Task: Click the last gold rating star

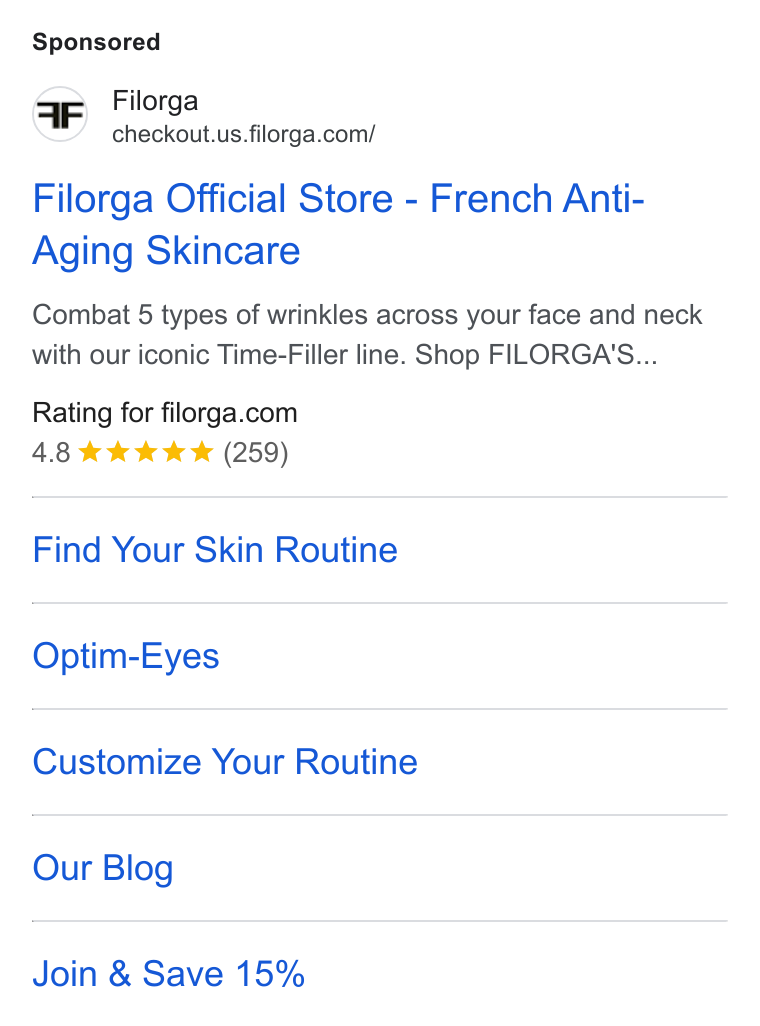Action: pyautogui.click(x=202, y=451)
